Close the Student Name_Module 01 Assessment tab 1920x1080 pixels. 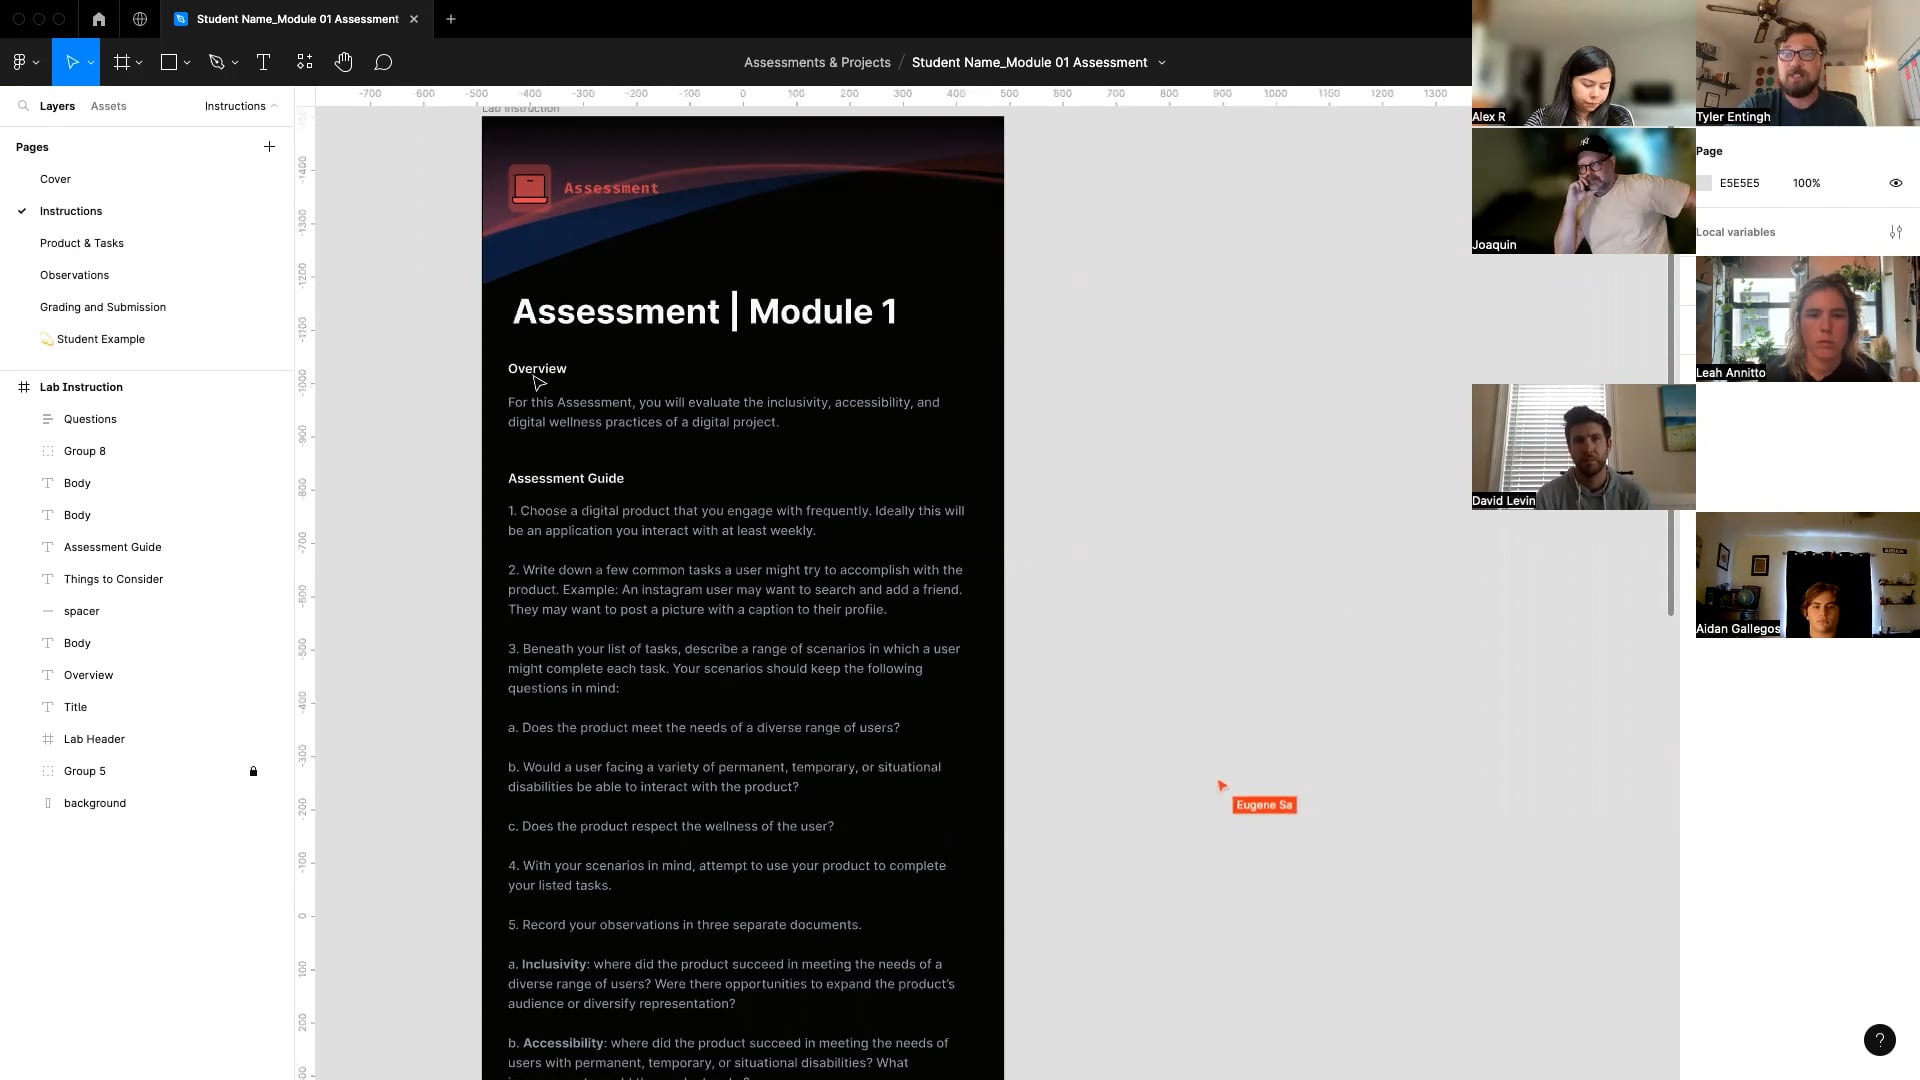pos(414,19)
